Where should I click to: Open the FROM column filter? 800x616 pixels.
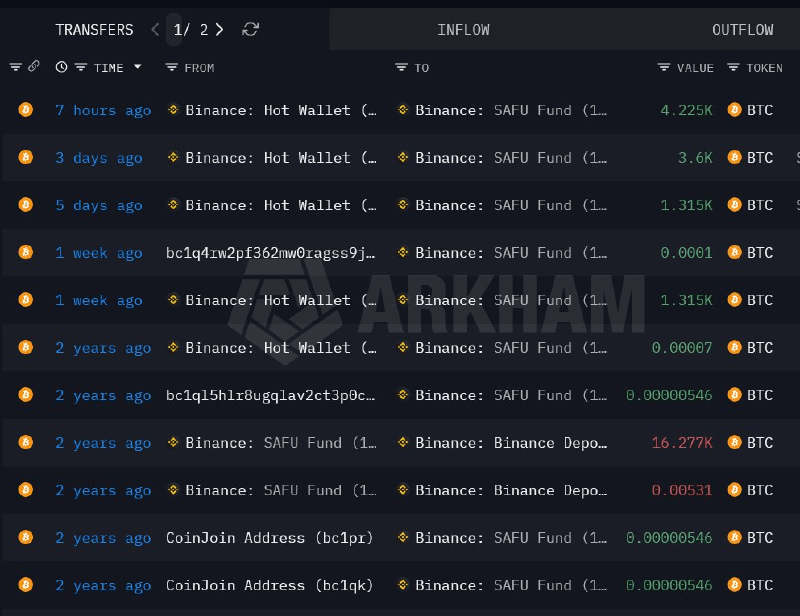171,67
